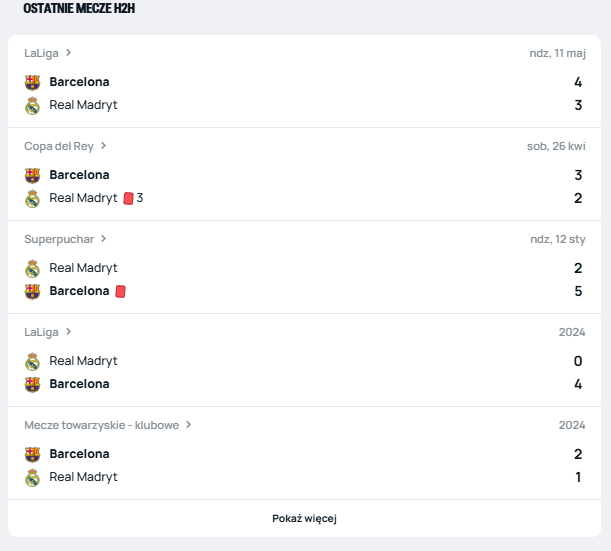The height and width of the screenshot is (551, 611).
Task: Click Real Madryt crest in Superpuchar match
Action: pos(32,268)
